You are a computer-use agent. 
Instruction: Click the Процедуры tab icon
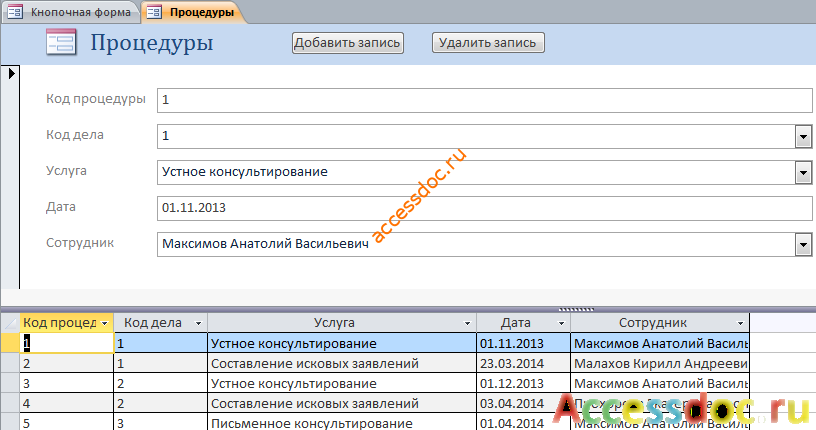[154, 12]
